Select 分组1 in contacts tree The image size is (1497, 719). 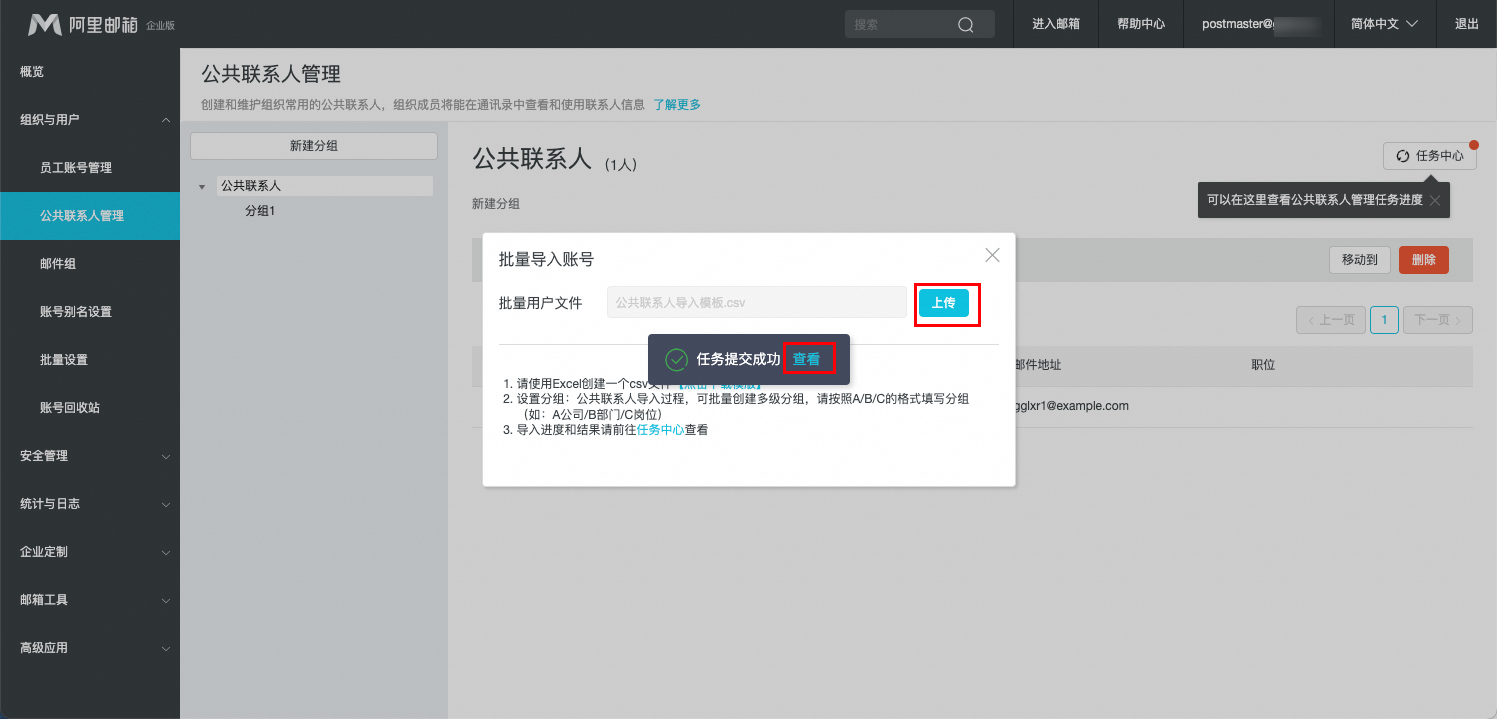260,211
